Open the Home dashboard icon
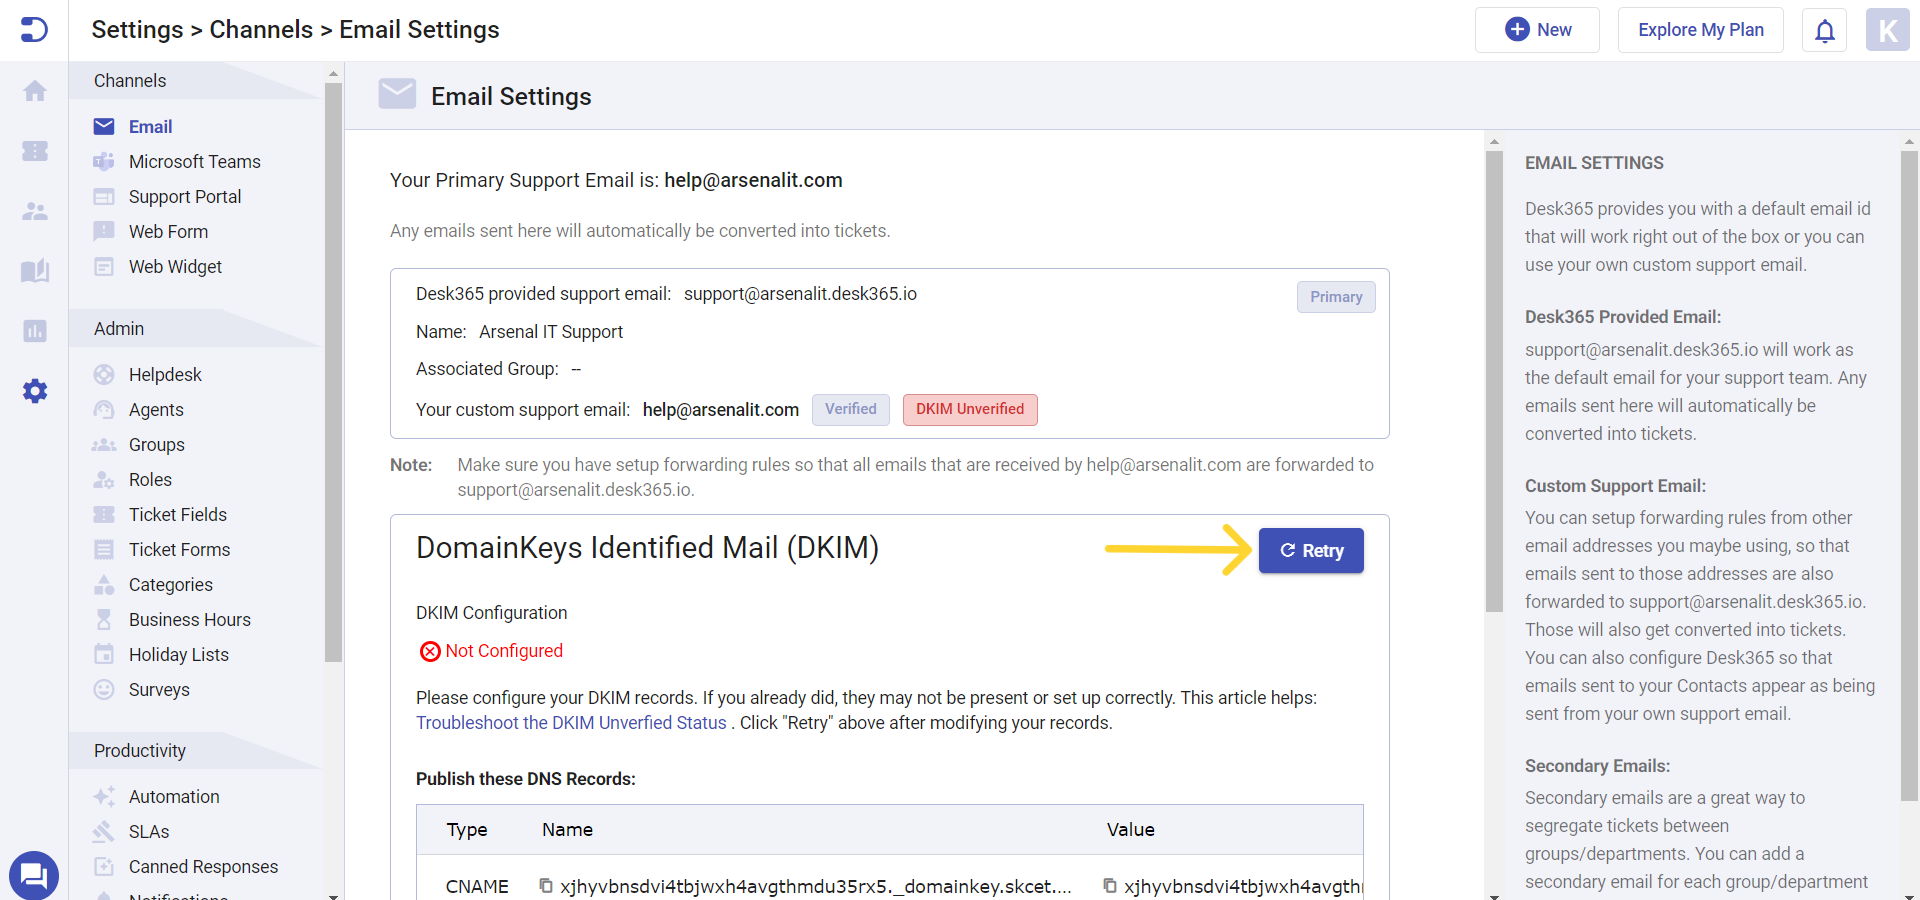Viewport: 1920px width, 900px height. (34, 91)
